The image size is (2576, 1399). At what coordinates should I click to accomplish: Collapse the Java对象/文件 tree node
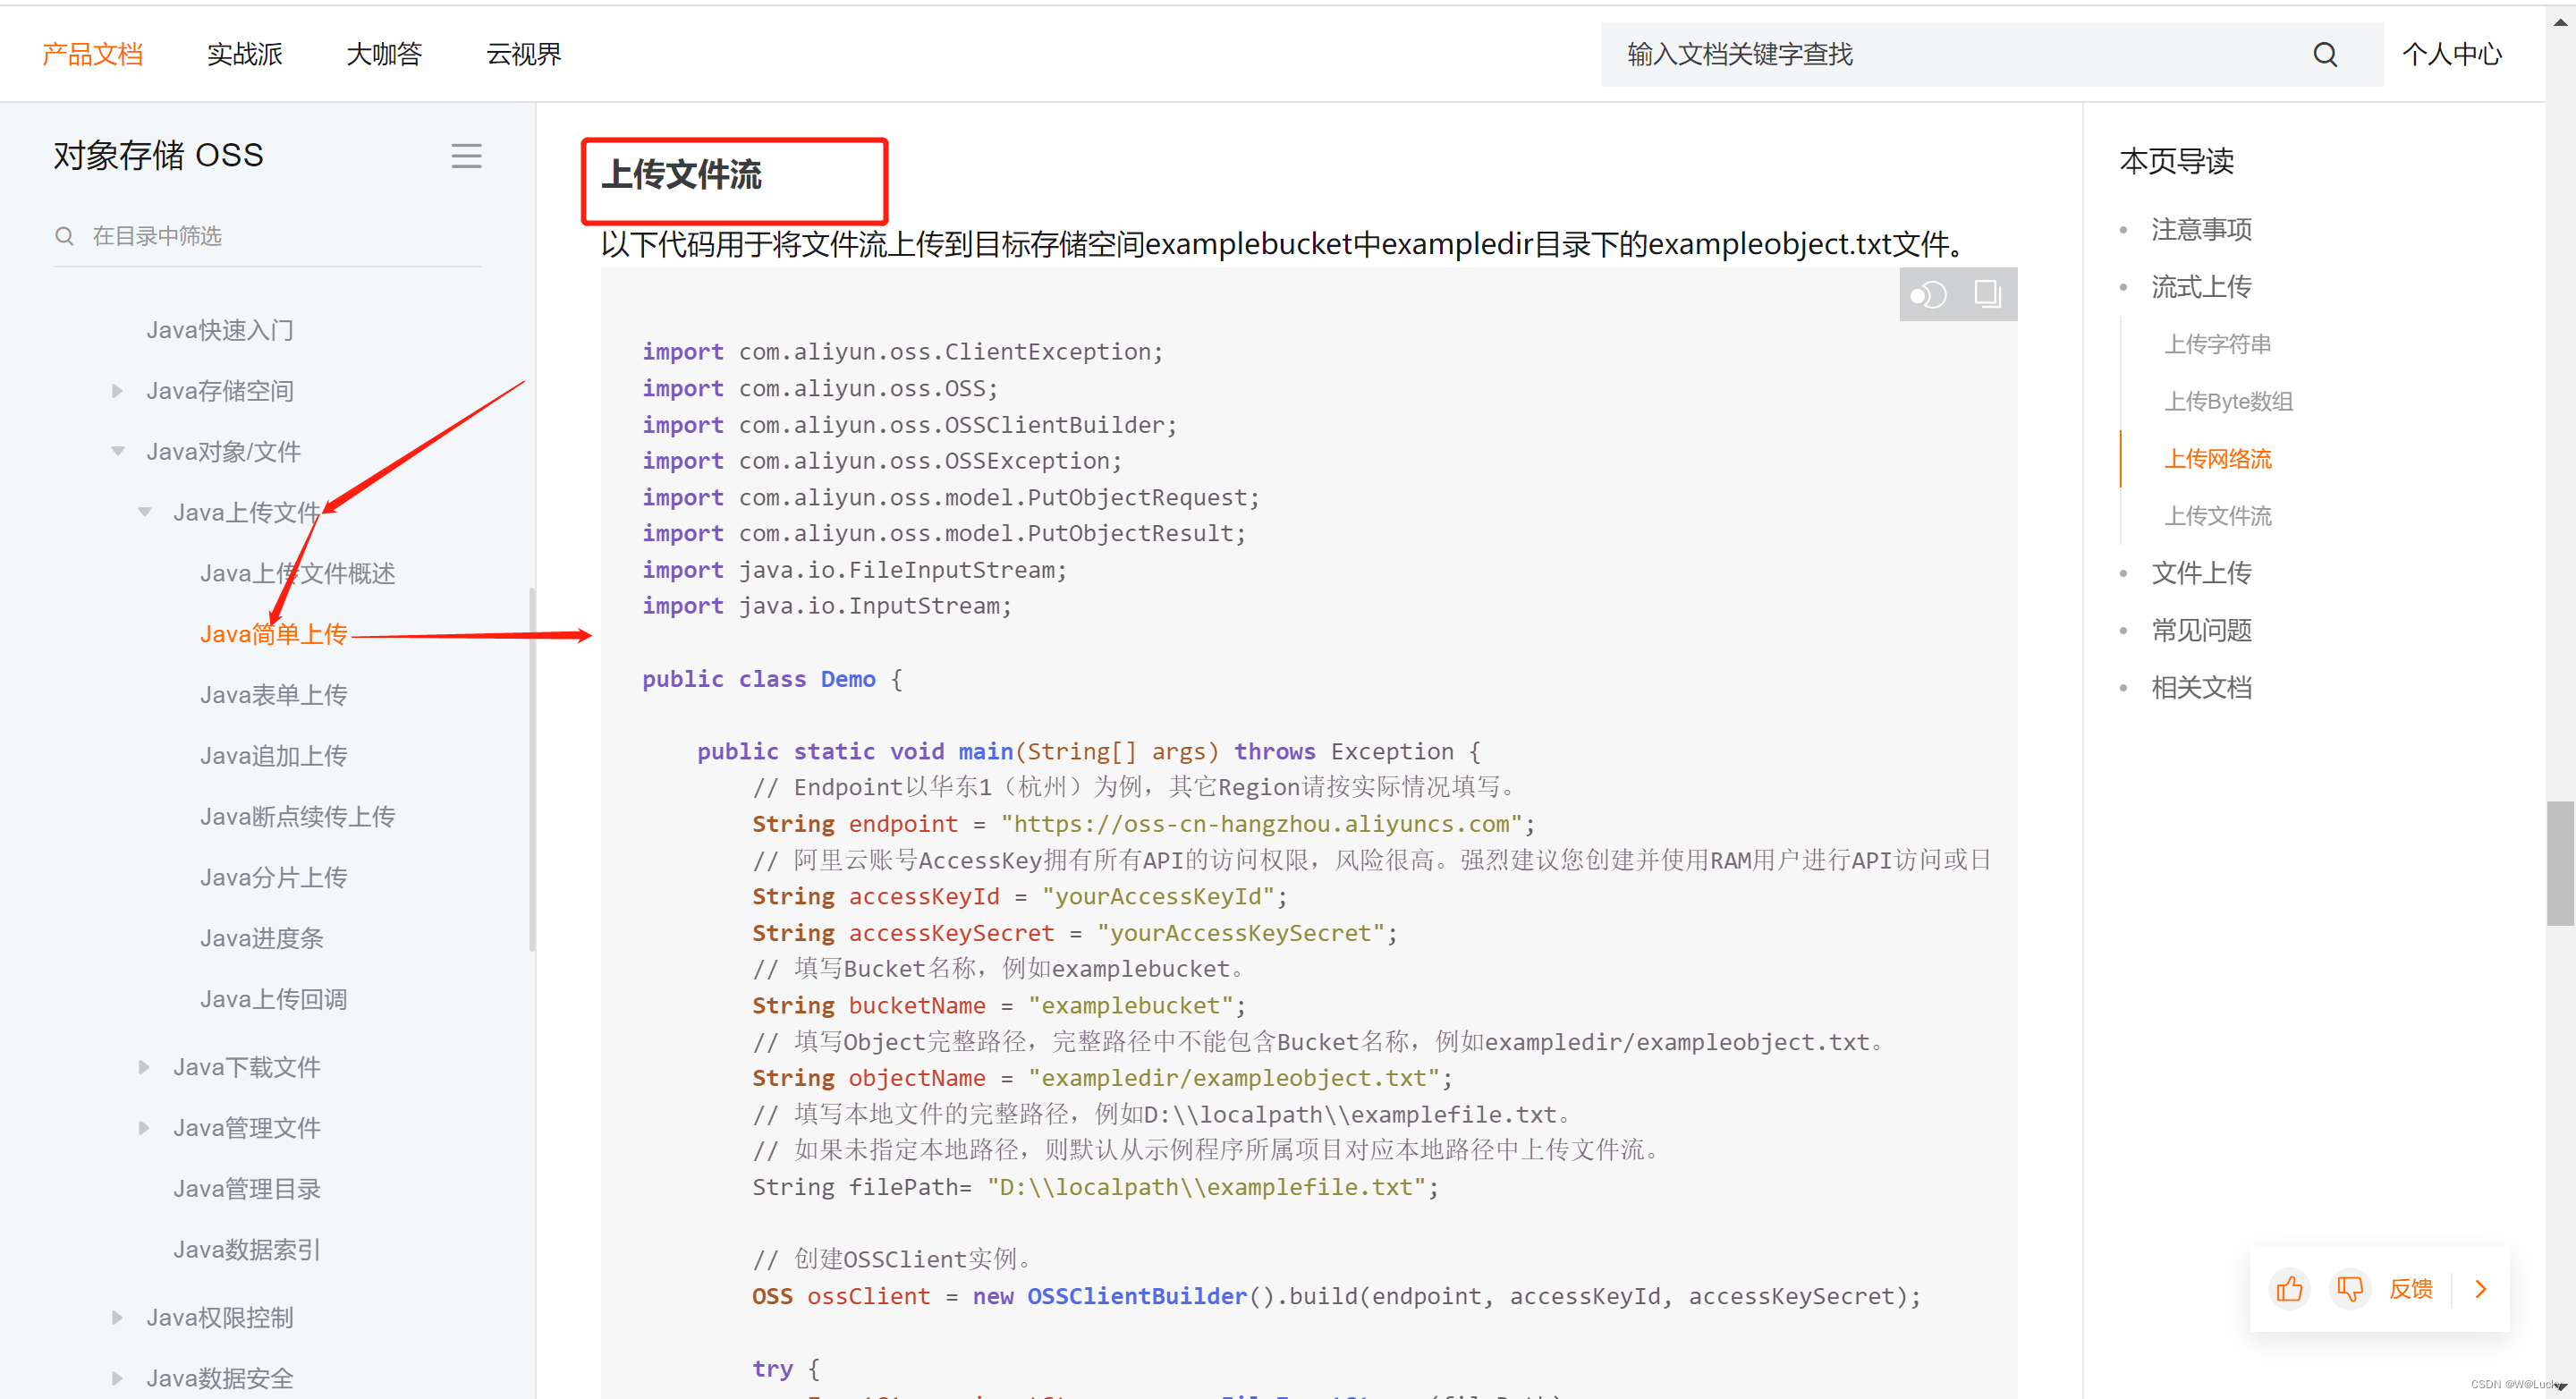coord(117,452)
